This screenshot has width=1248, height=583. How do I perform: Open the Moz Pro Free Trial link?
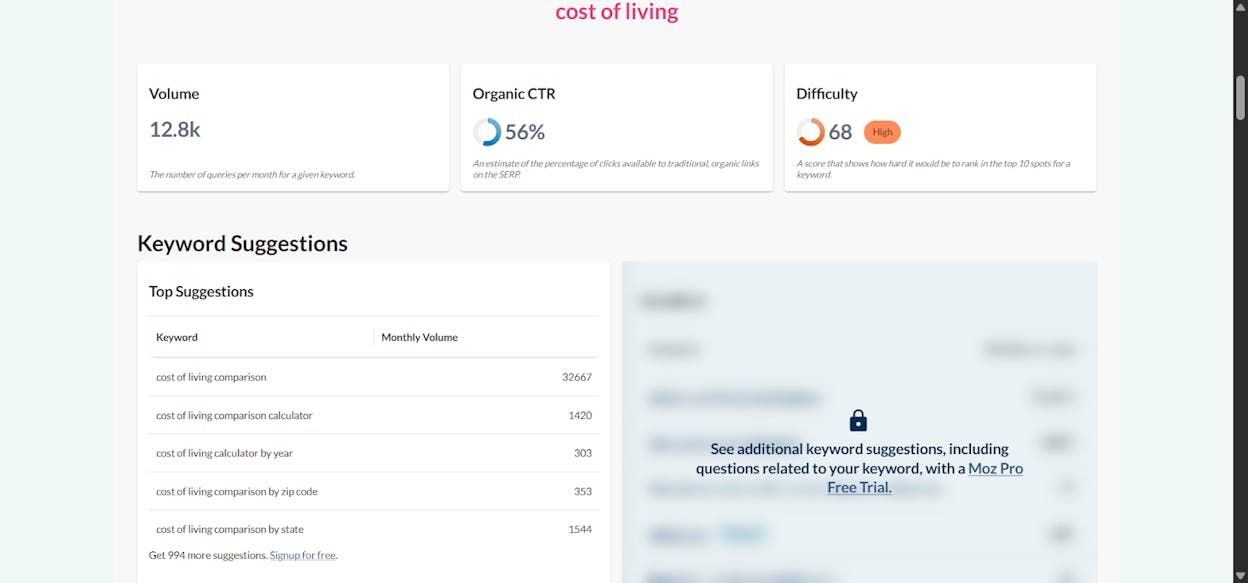(x=925, y=478)
